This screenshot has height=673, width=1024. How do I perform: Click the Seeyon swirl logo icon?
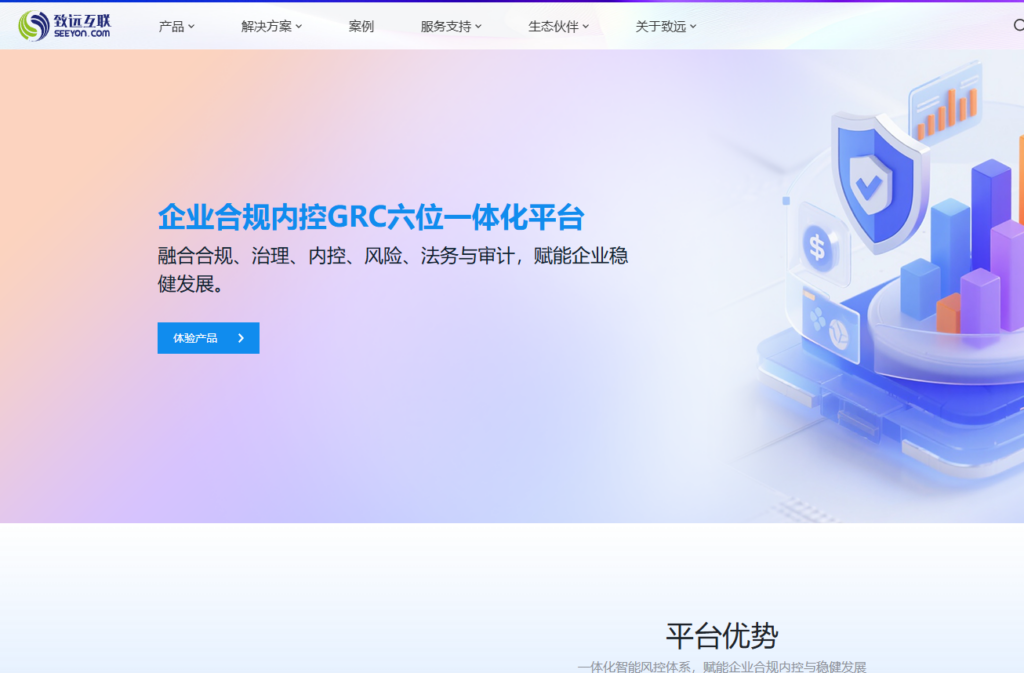[33, 24]
